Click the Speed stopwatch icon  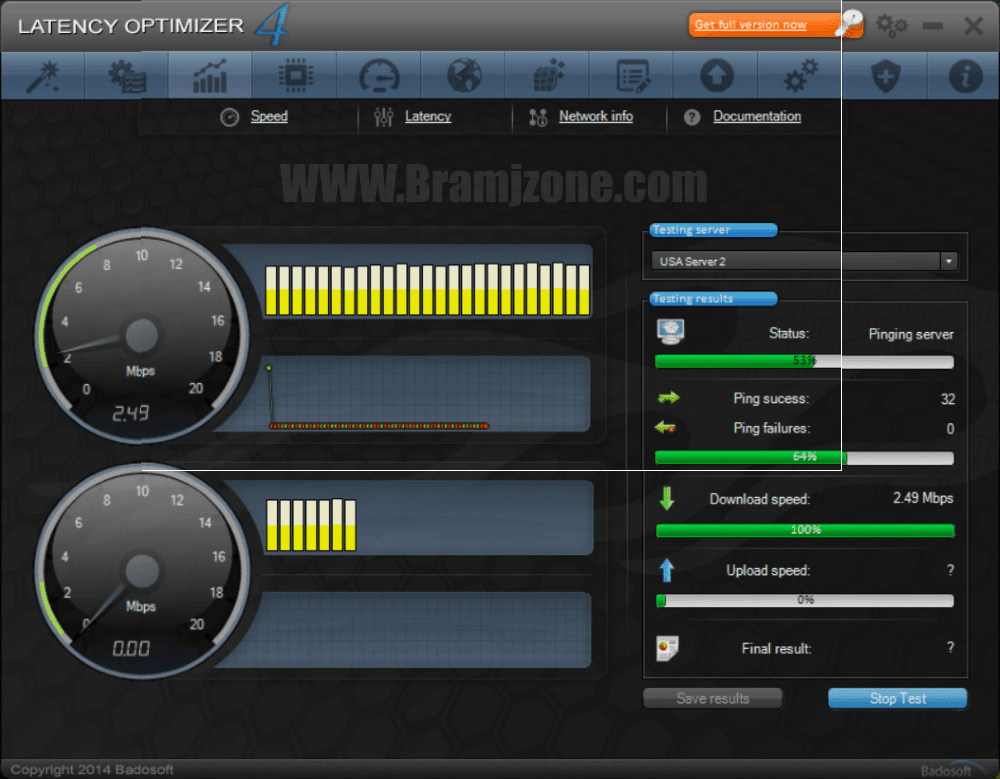click(230, 117)
